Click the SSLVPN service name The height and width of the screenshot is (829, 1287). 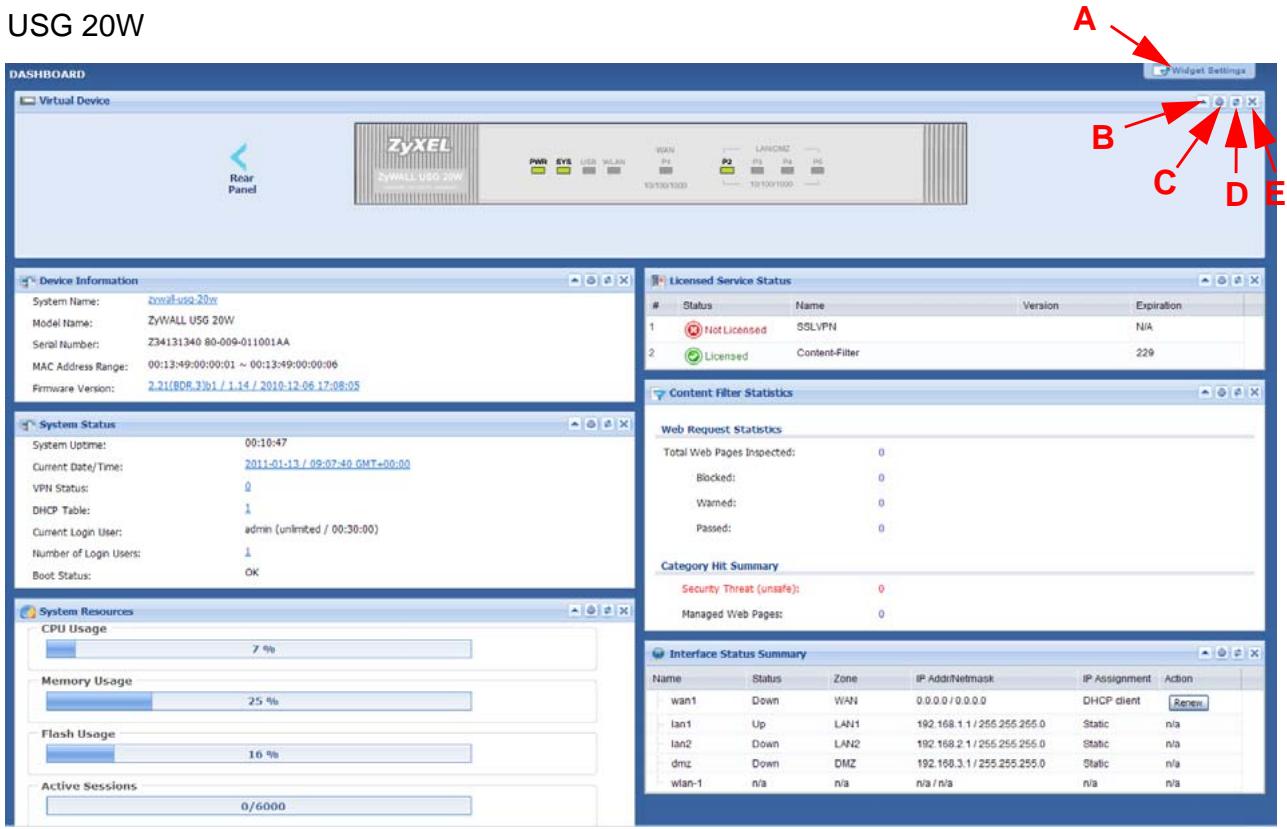tap(816, 328)
